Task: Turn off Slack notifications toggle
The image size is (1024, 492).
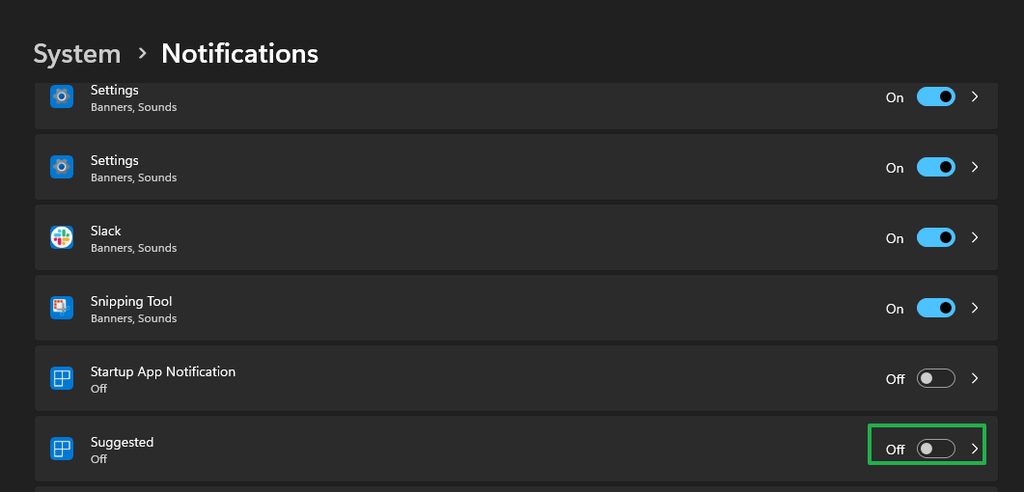Action: [x=936, y=238]
